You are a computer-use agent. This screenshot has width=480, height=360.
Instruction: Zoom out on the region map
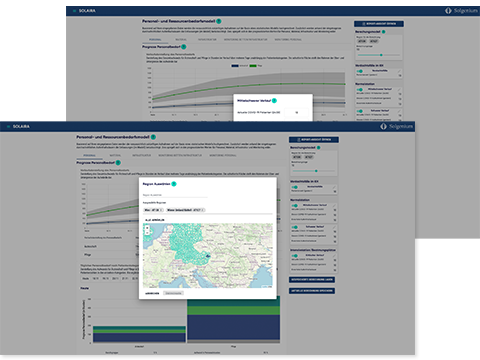point(147,232)
